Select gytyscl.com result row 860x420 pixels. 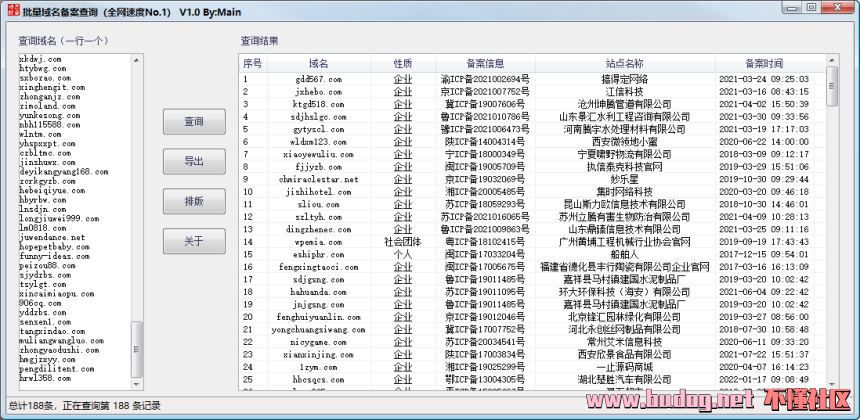click(x=531, y=129)
